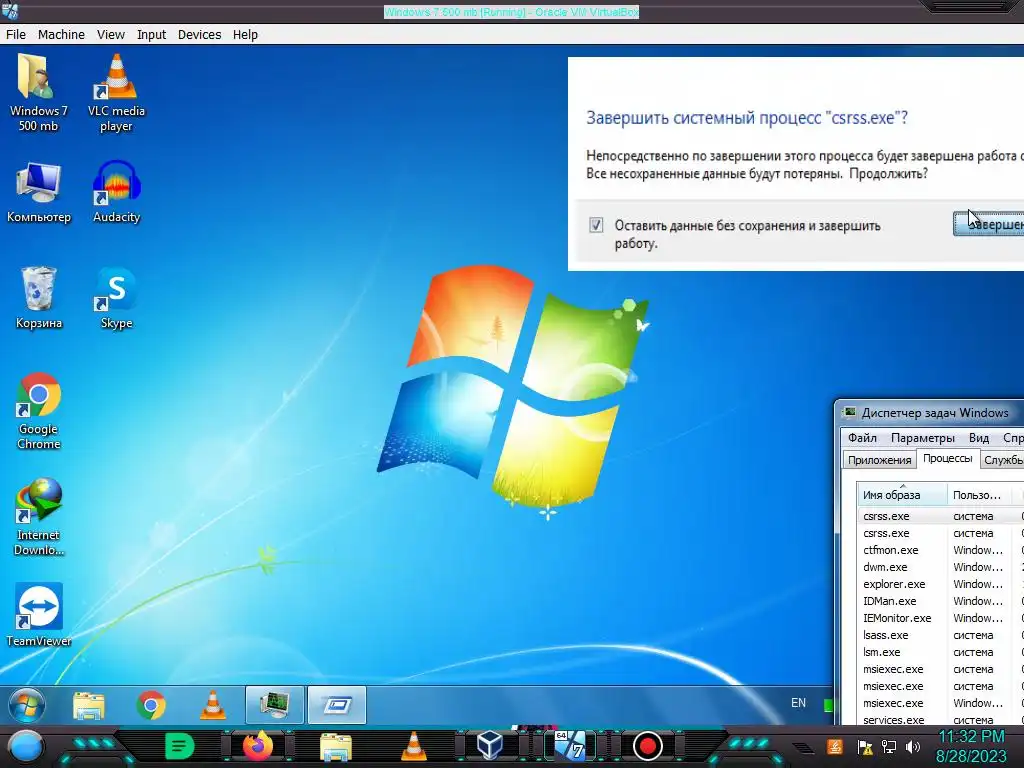The image size is (1024, 768).
Task: Open the VirtualBox Help menu
Action: click(x=245, y=35)
